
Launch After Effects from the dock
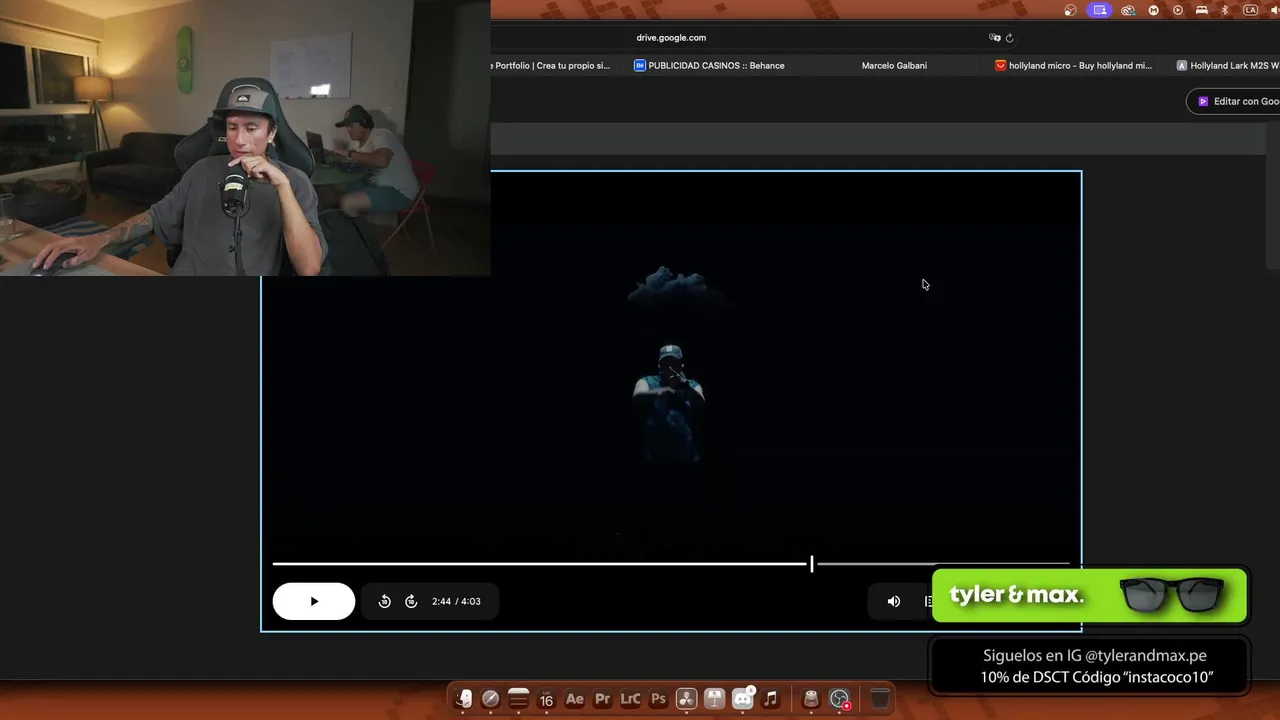574,699
